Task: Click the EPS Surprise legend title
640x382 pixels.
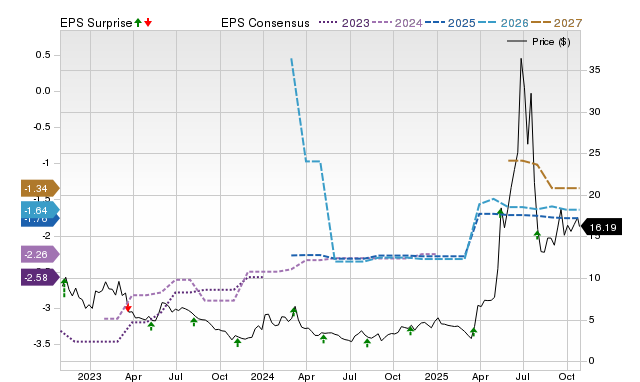Action: pos(96,23)
